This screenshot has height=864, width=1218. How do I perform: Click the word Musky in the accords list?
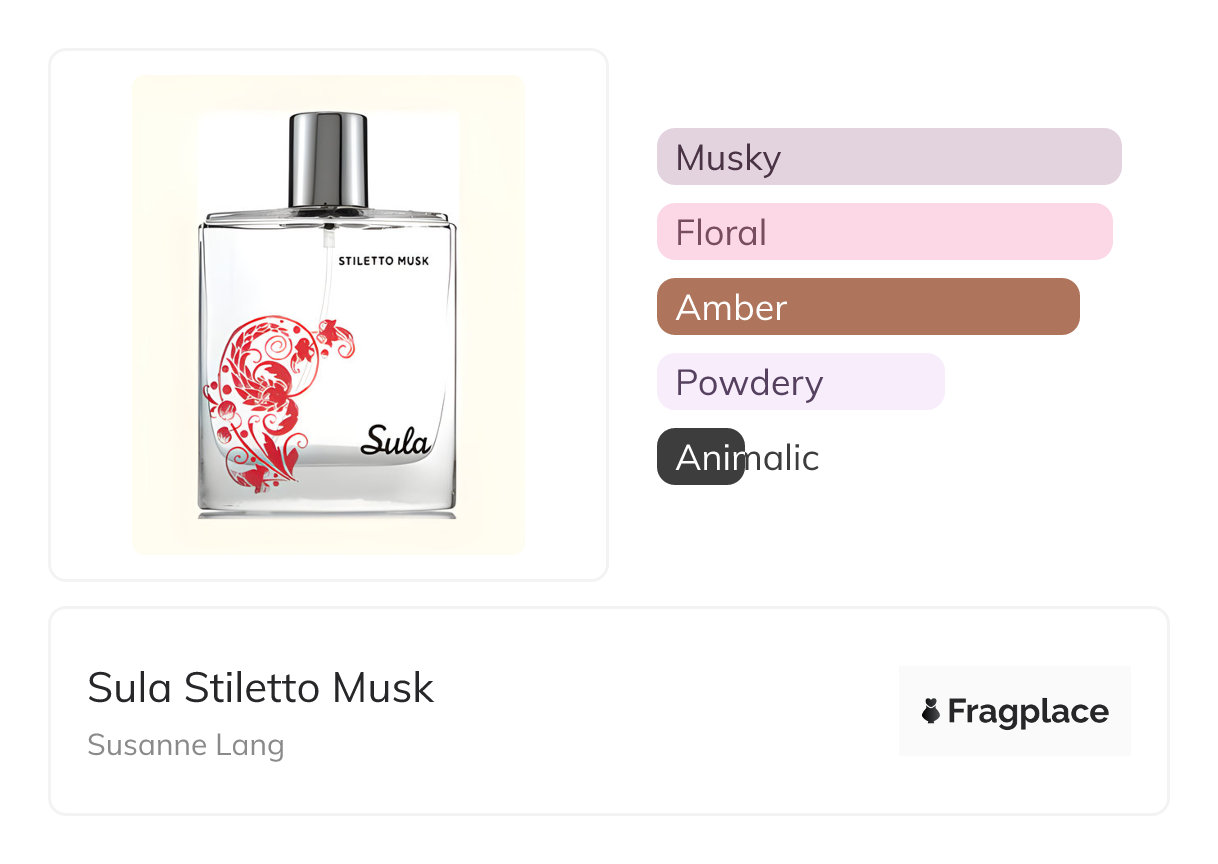[x=728, y=157]
